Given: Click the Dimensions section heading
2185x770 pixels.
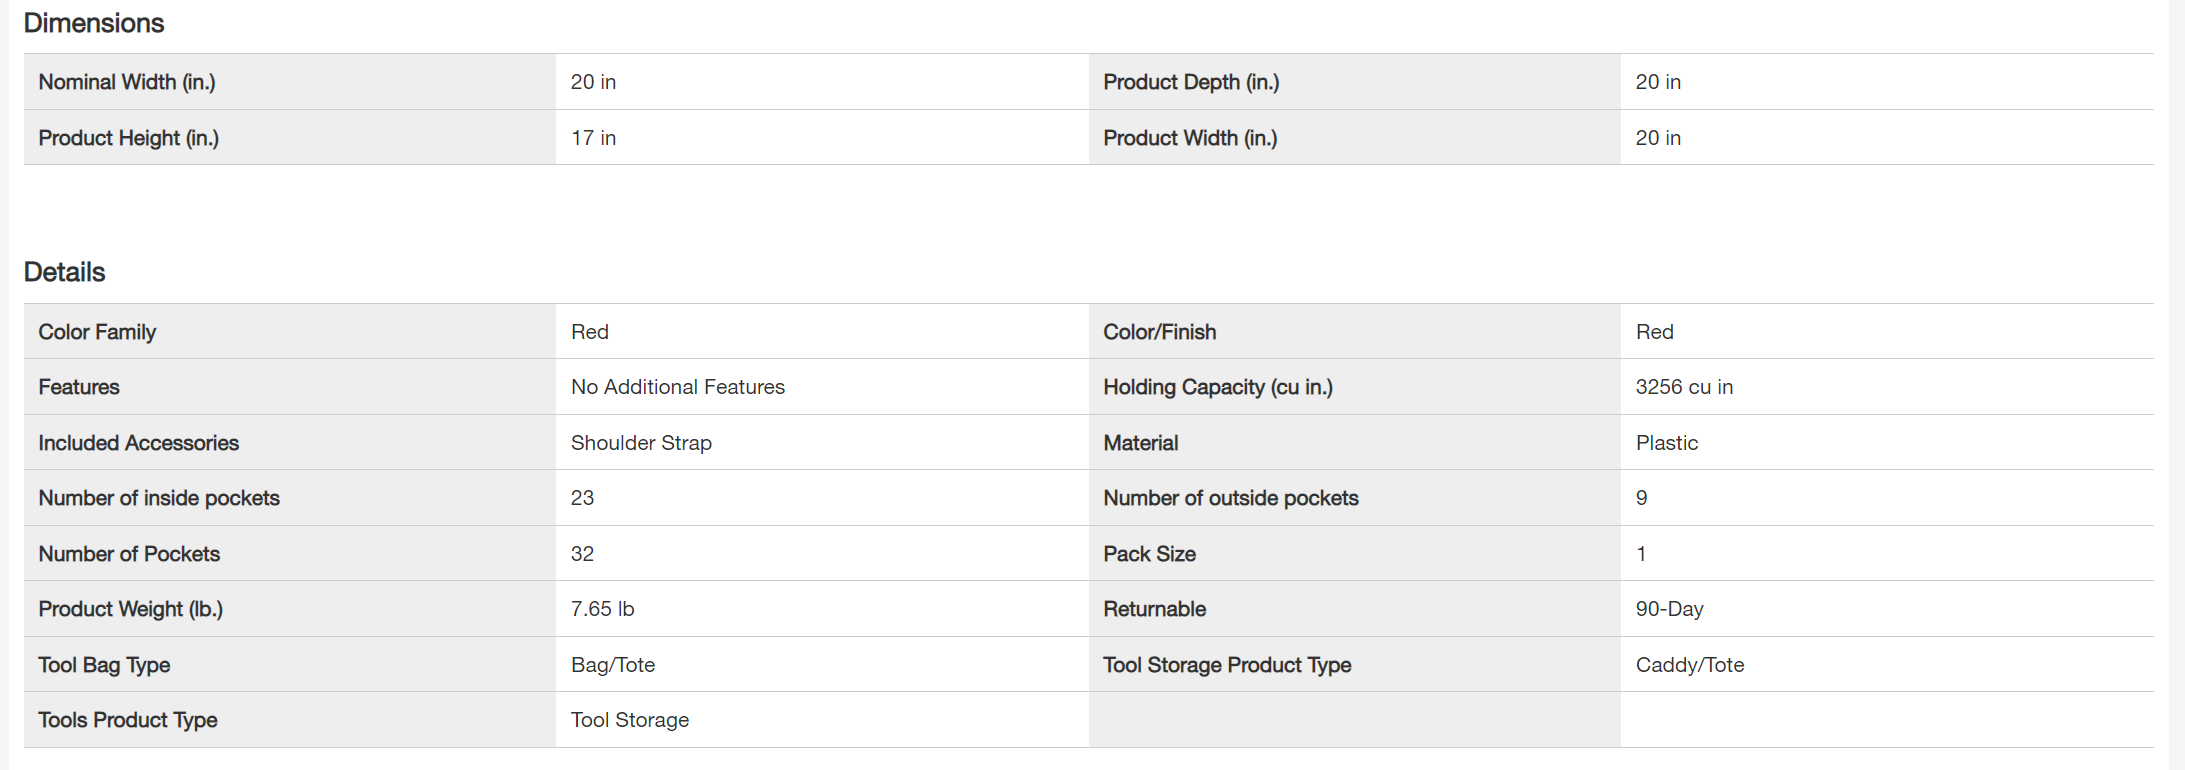Looking at the screenshot, I should (94, 23).
